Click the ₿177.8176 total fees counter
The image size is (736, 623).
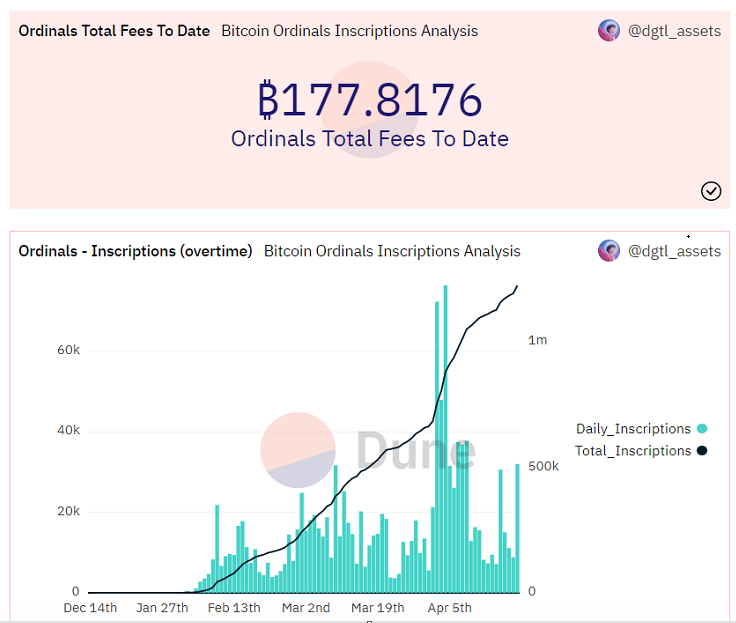(370, 100)
